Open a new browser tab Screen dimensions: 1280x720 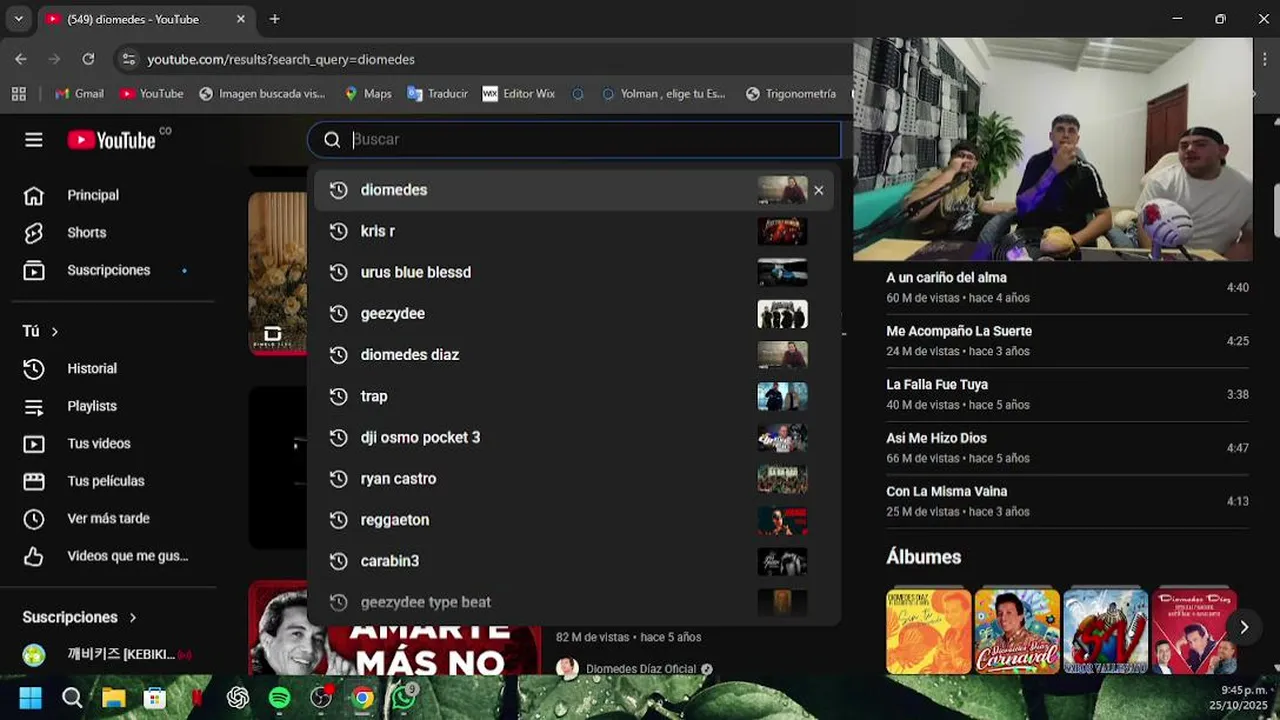click(x=275, y=19)
